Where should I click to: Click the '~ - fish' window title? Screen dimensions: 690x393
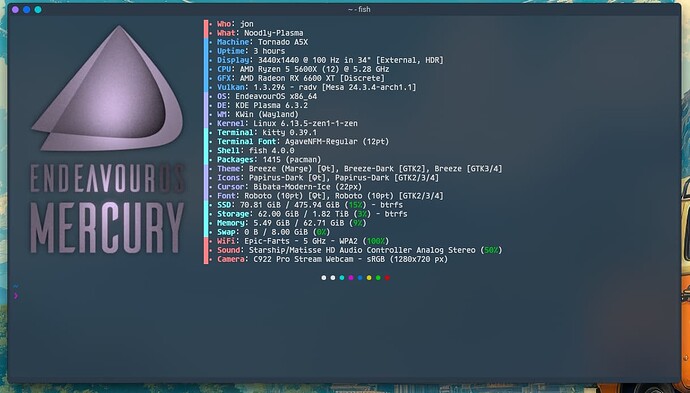pyautogui.click(x=359, y=9)
